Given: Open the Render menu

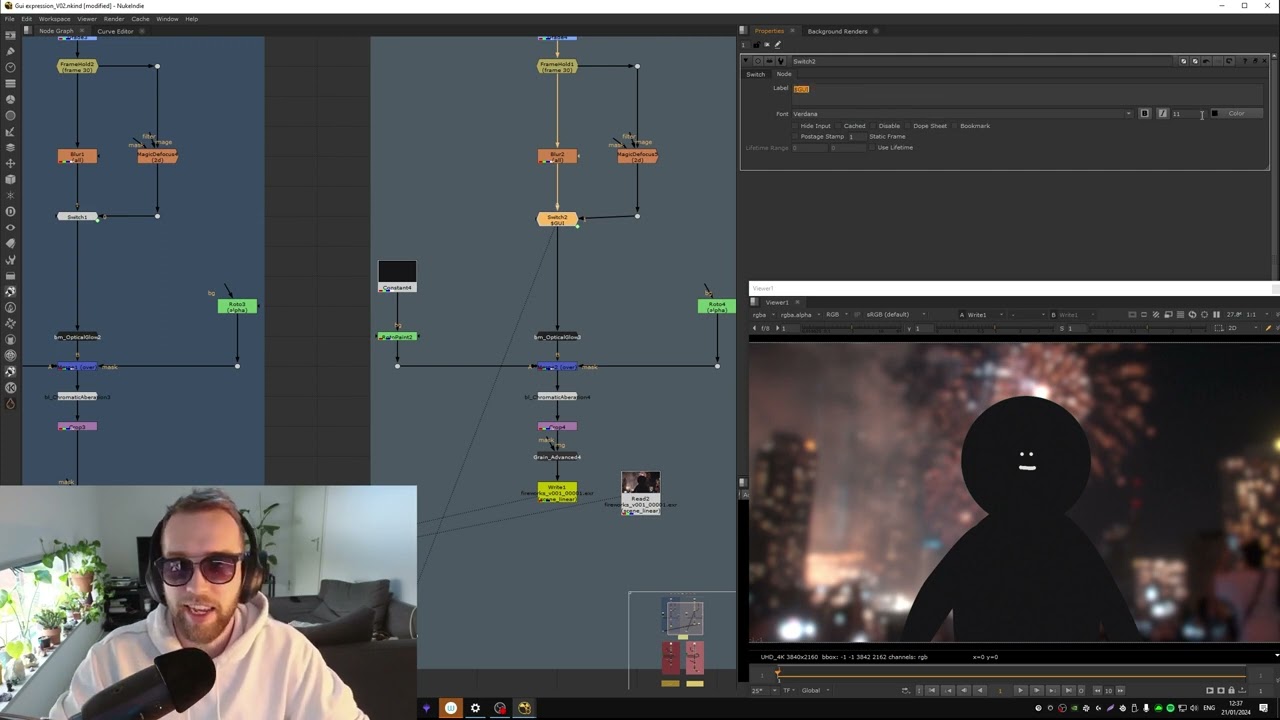Looking at the screenshot, I should tap(114, 19).
